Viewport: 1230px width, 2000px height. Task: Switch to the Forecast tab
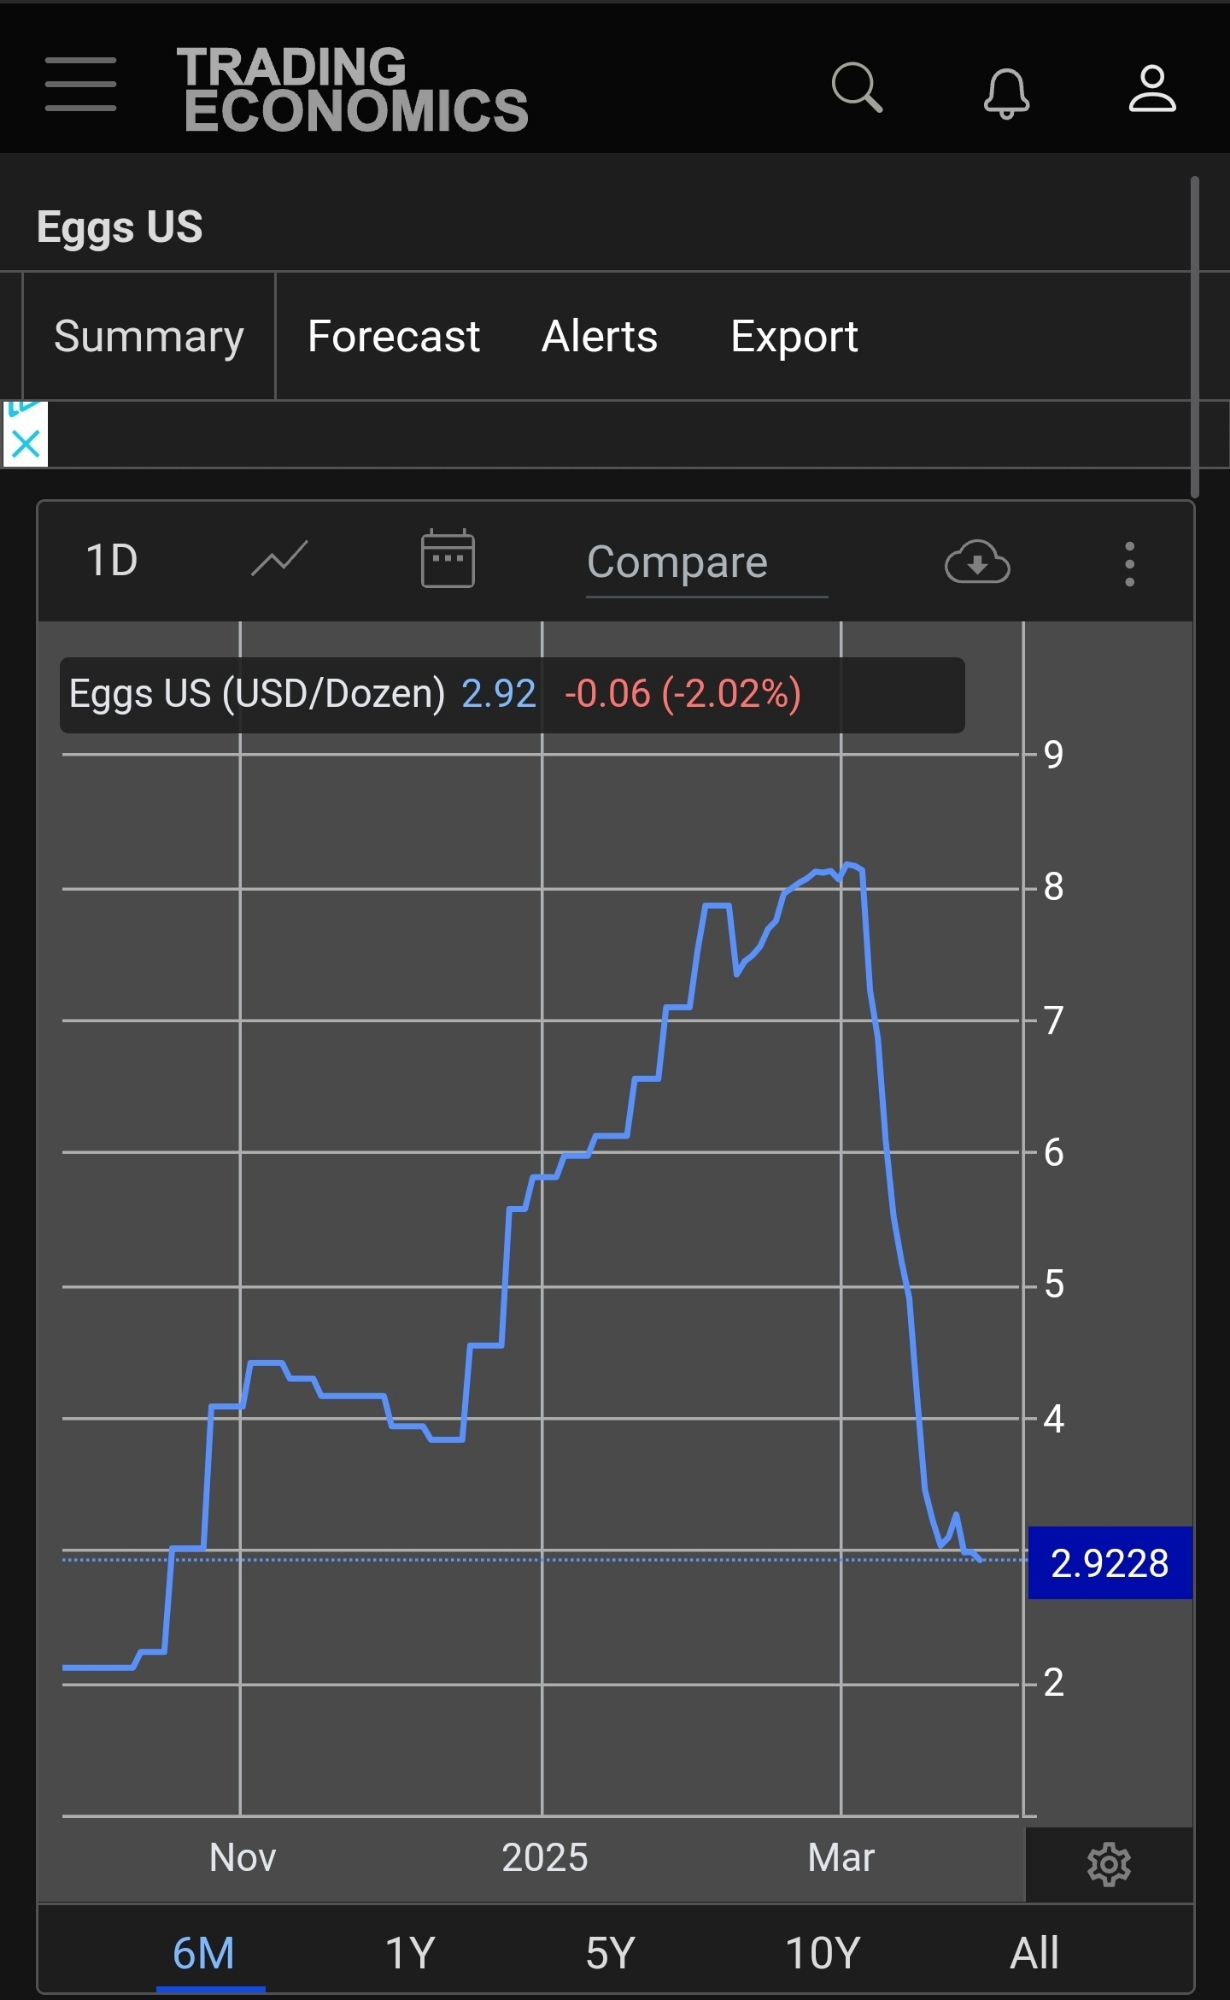[393, 337]
